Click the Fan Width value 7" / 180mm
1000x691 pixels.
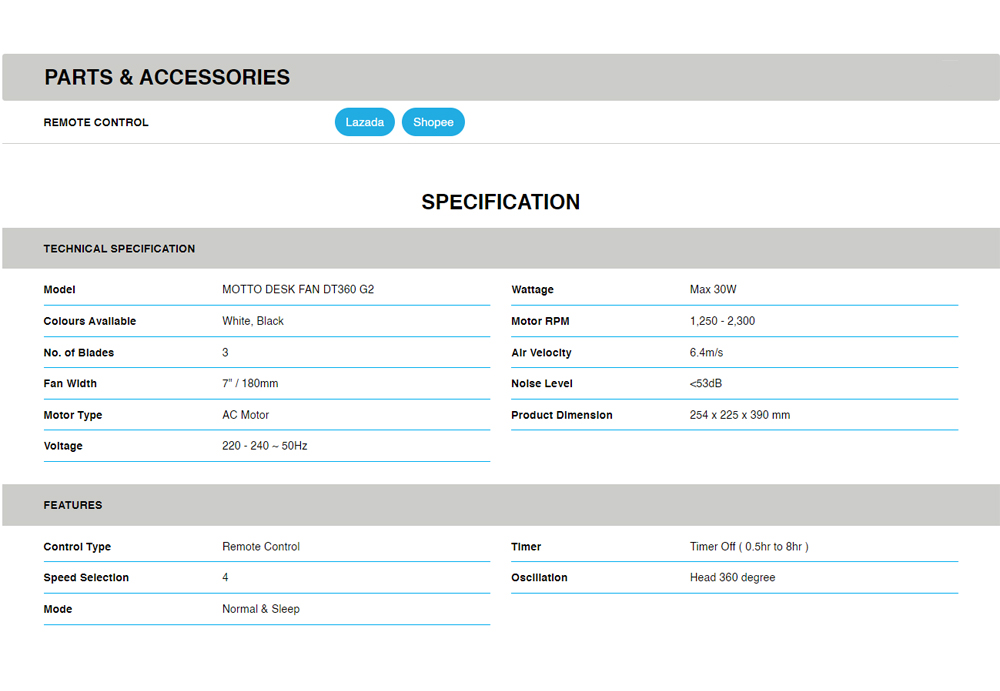[250, 384]
